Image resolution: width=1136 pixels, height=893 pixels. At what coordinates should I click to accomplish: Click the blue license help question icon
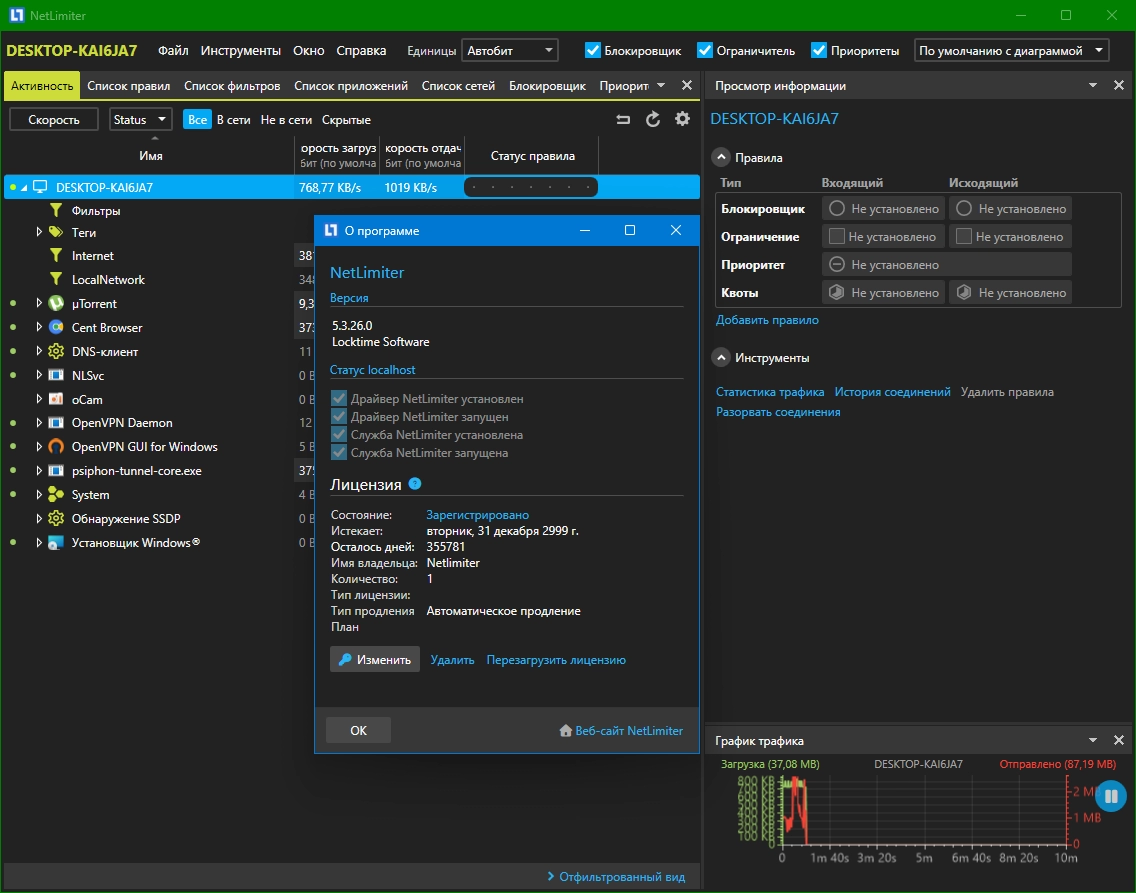pos(415,484)
